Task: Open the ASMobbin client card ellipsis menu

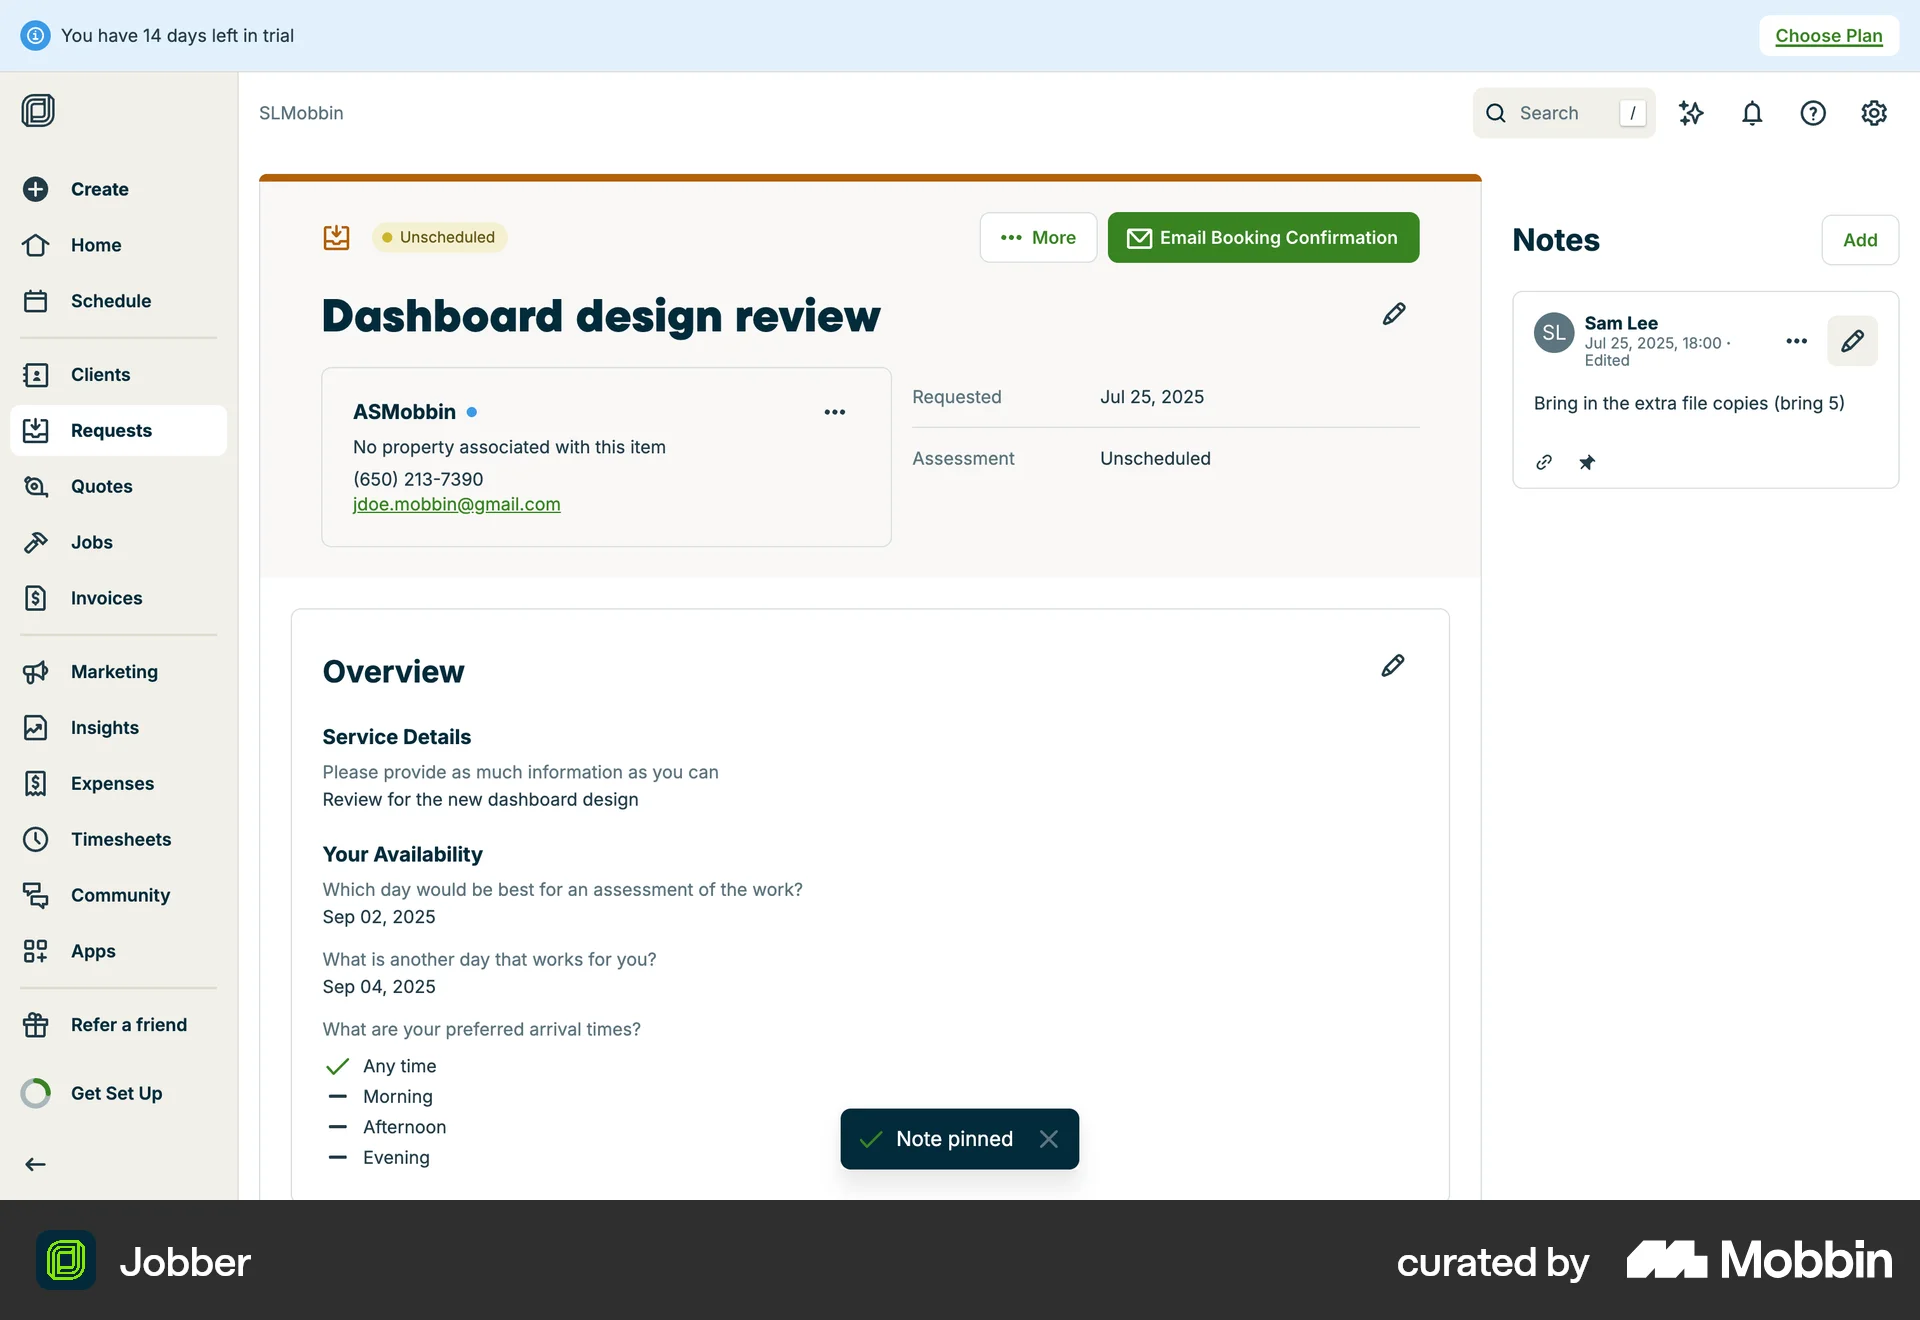Action: click(835, 411)
